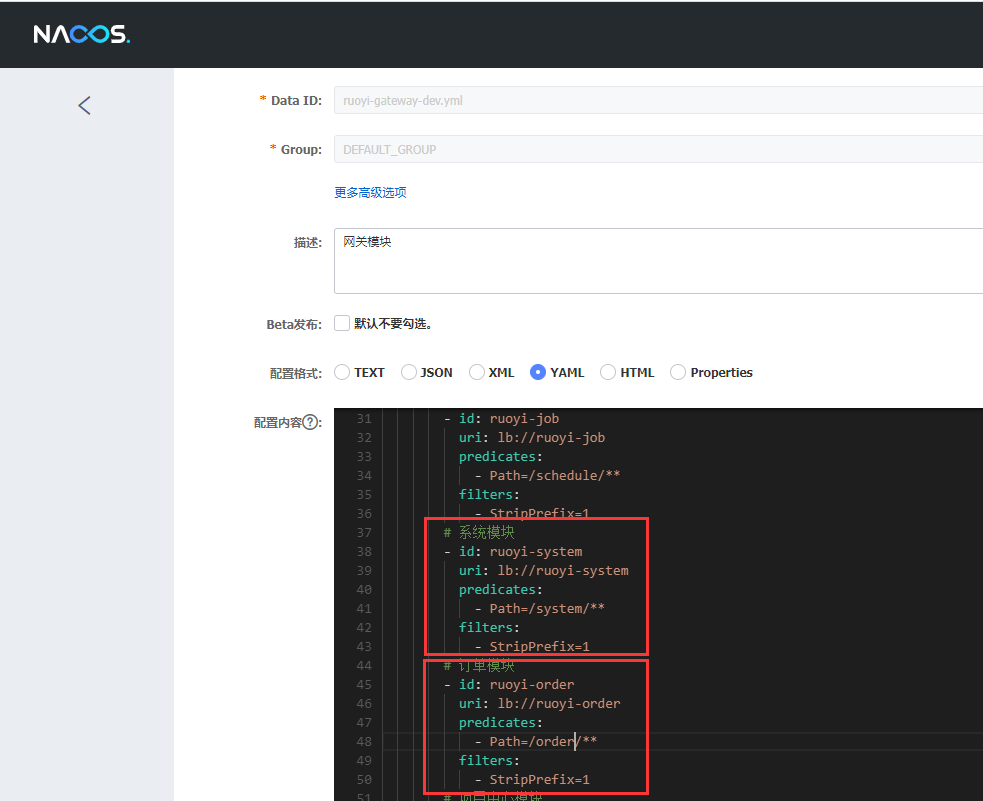Click the Group input field

pyautogui.click(x=658, y=149)
